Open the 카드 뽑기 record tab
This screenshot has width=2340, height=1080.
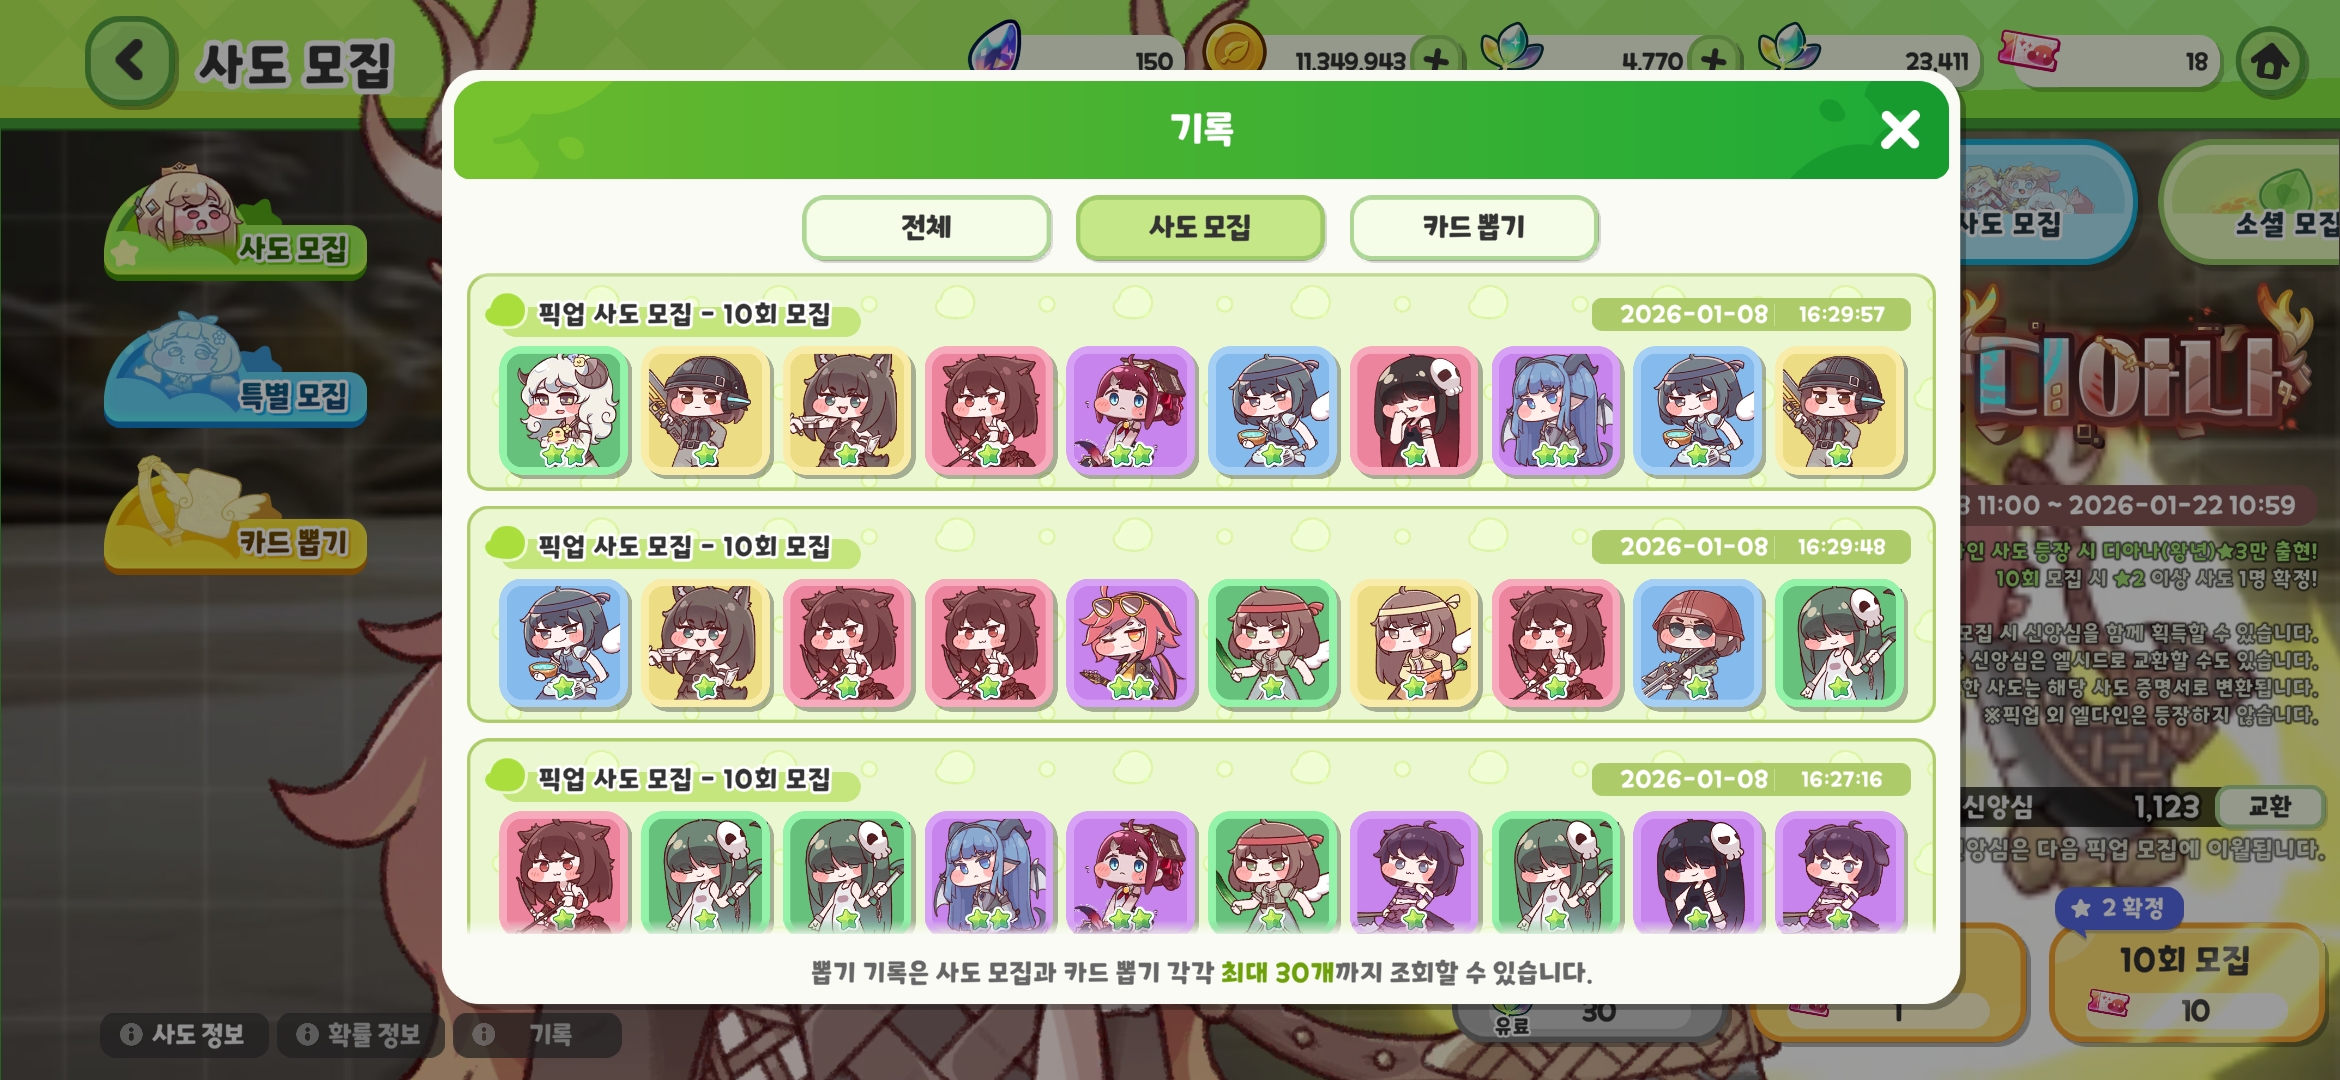point(1474,227)
